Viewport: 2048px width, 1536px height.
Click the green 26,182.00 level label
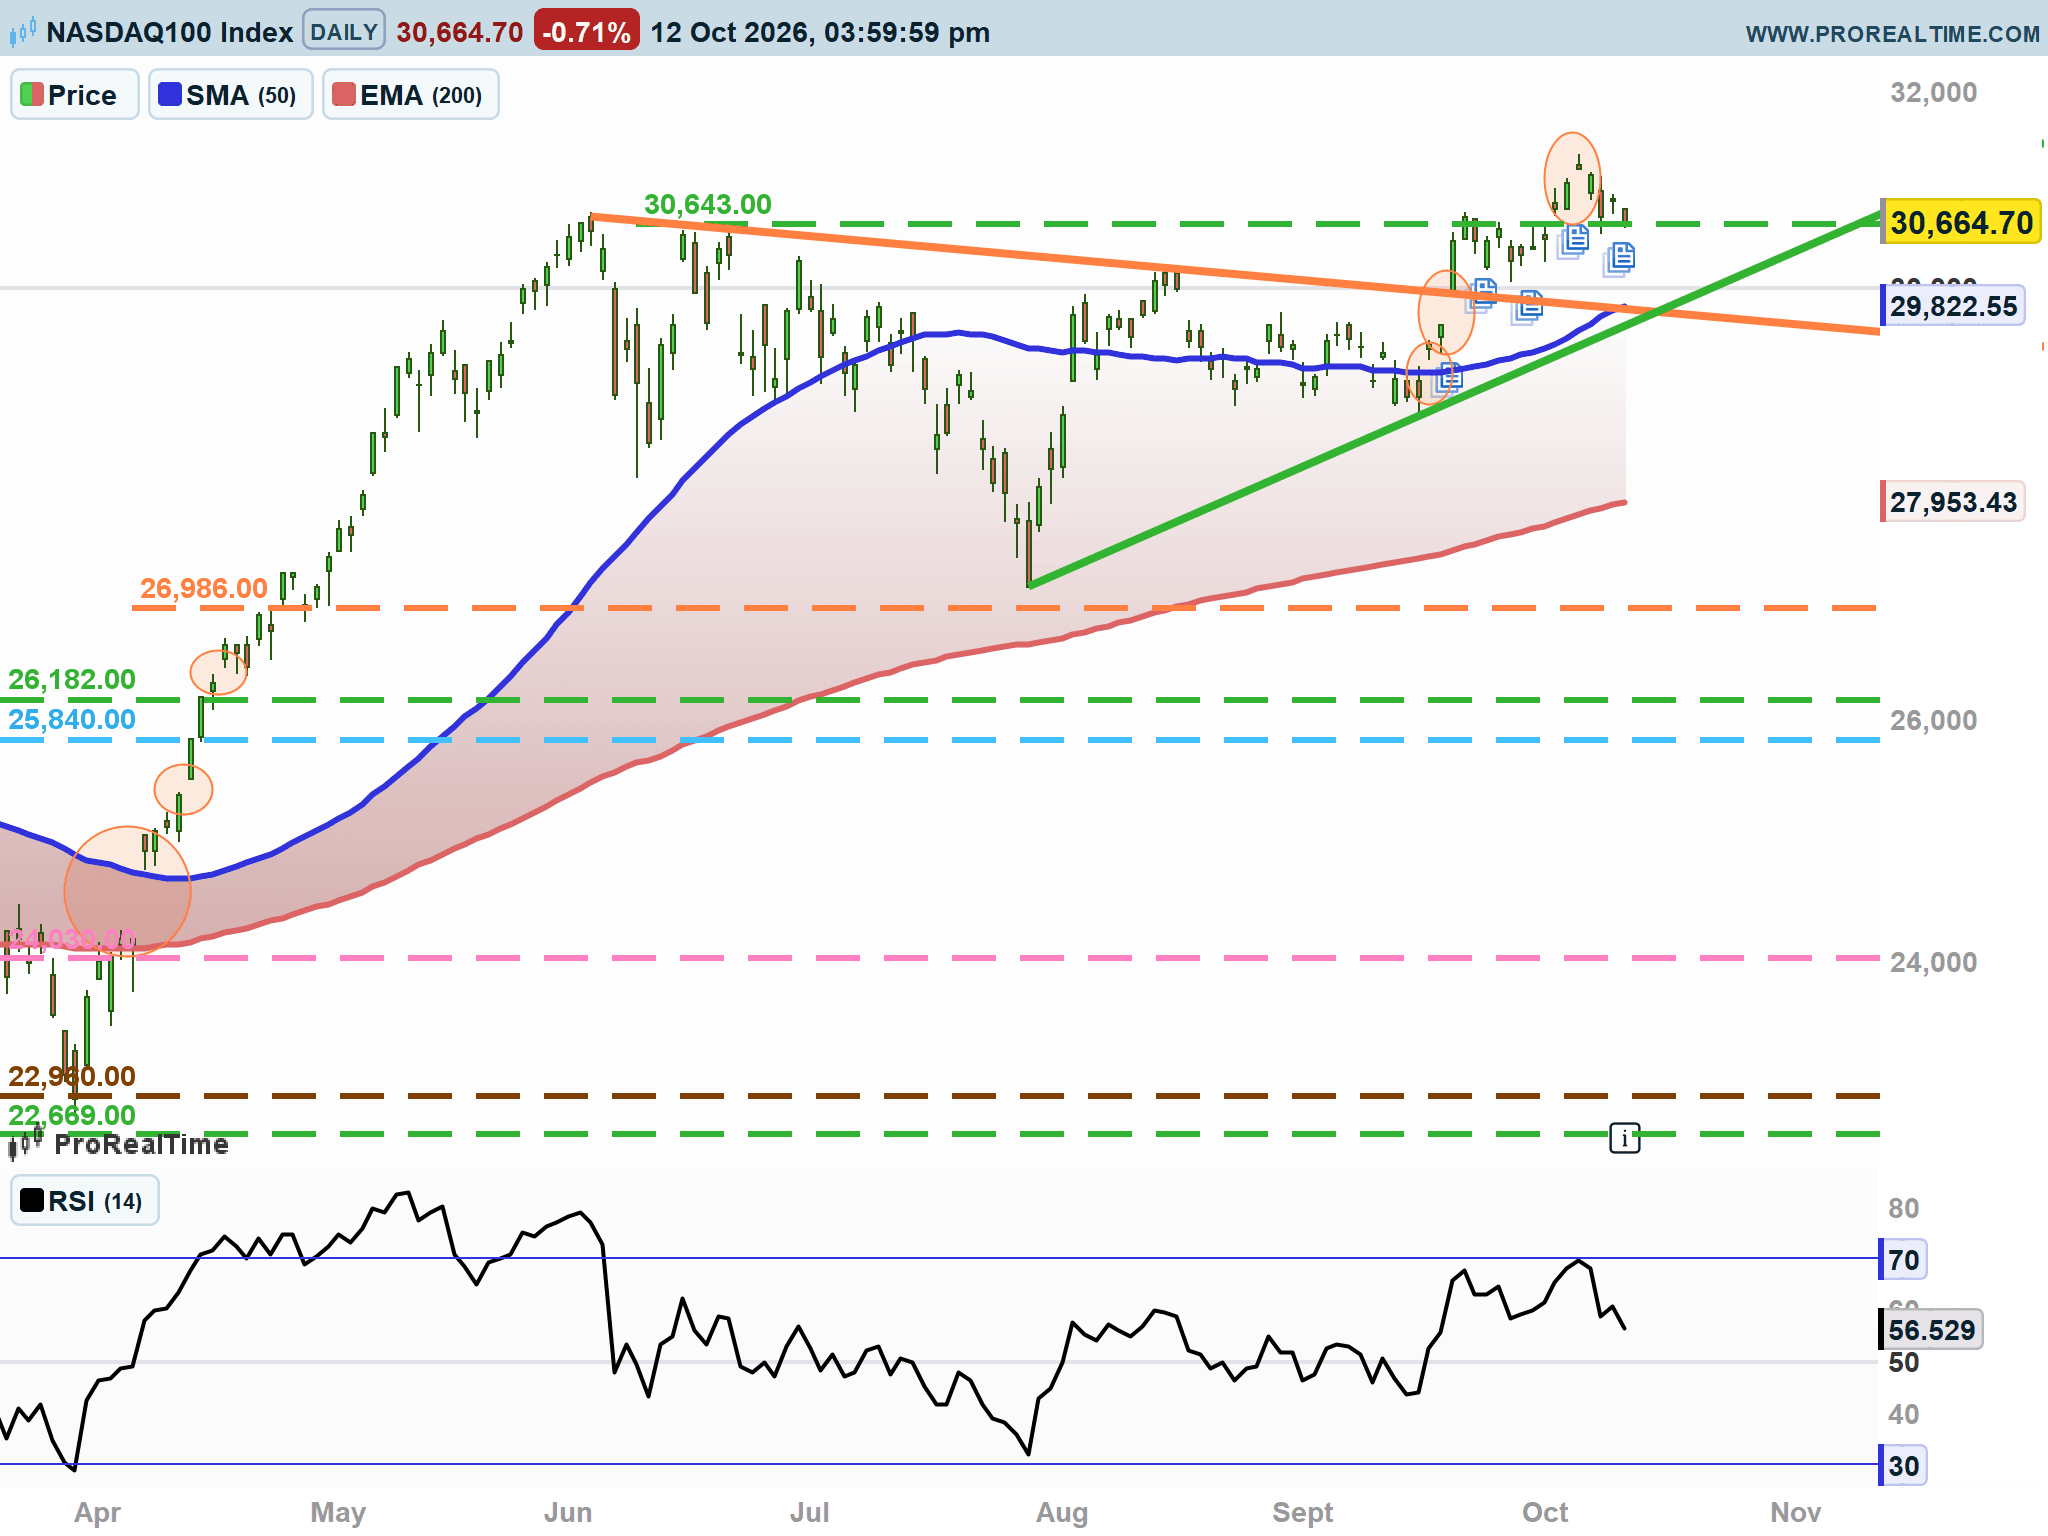(x=72, y=679)
